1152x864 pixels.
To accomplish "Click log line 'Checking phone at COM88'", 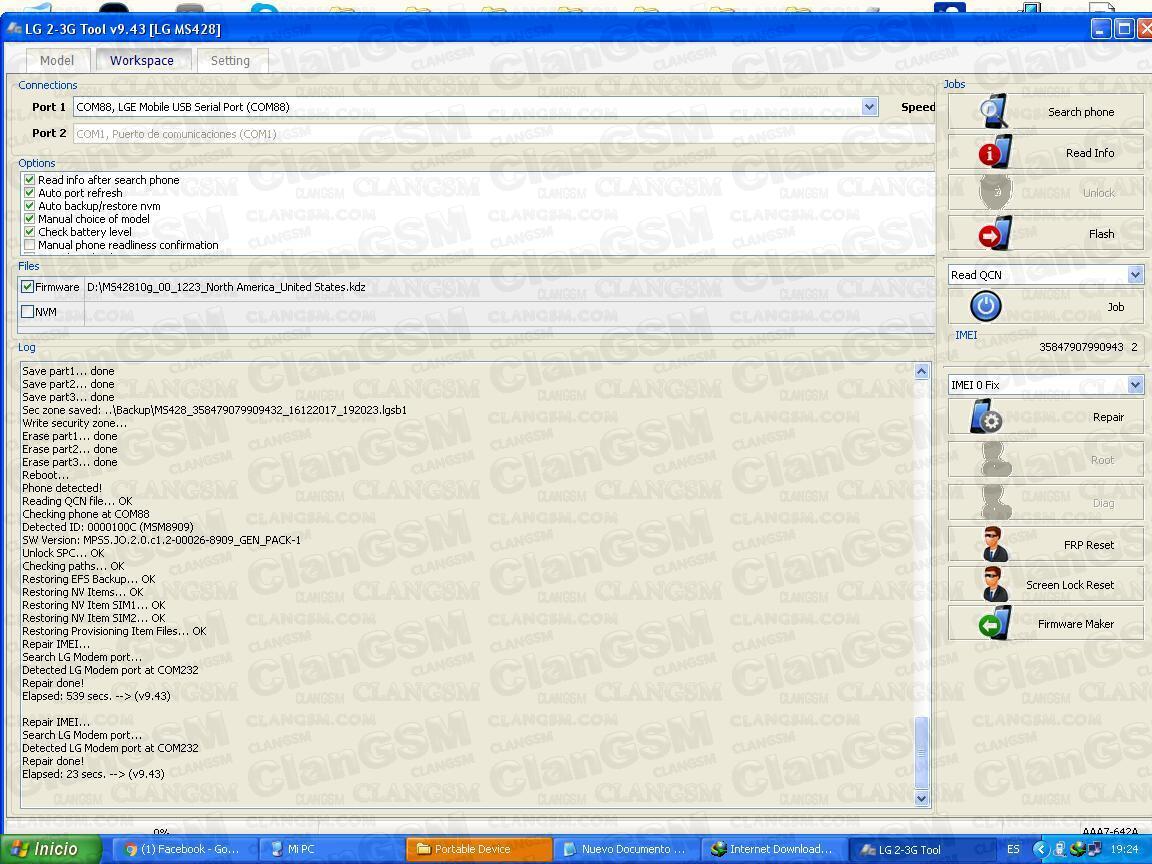I will 85,514.
